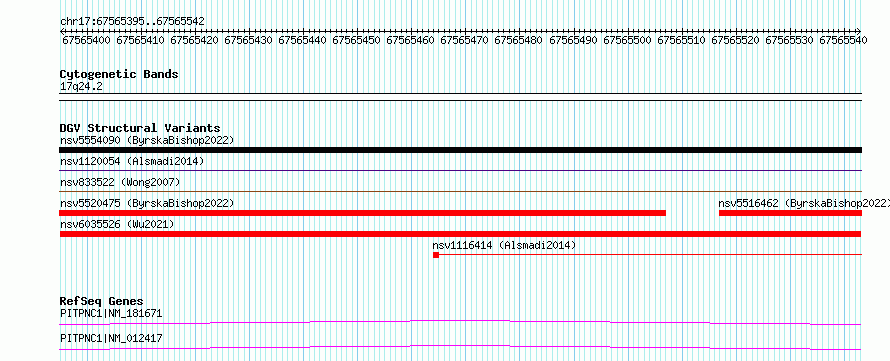Screen dimensions: 890x361
Task: Click ruler position 67565420
Action: (x=194, y=40)
